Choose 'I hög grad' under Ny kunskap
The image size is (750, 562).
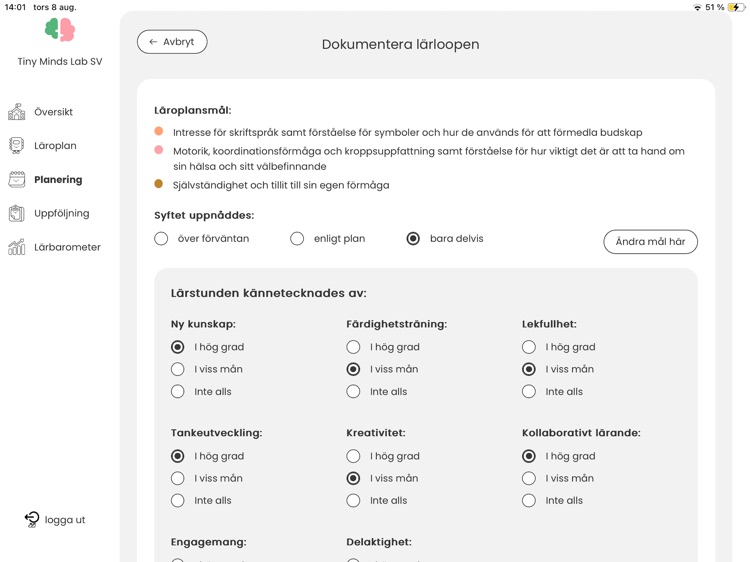pos(177,347)
